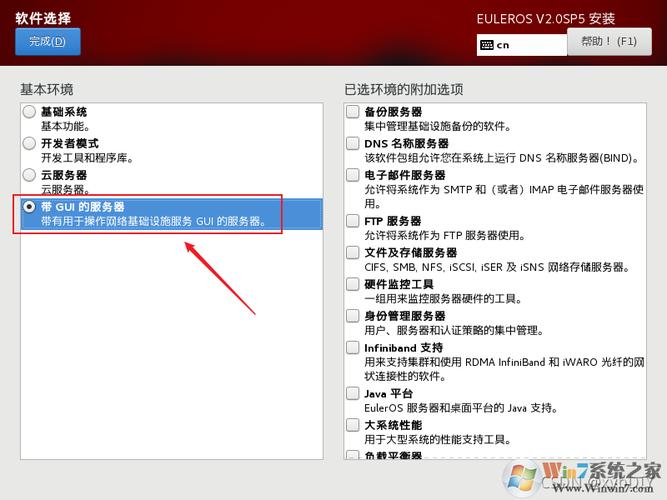The image size is (667, 500).
Task: Click the 云服务器。 description line
Action: click(65, 190)
